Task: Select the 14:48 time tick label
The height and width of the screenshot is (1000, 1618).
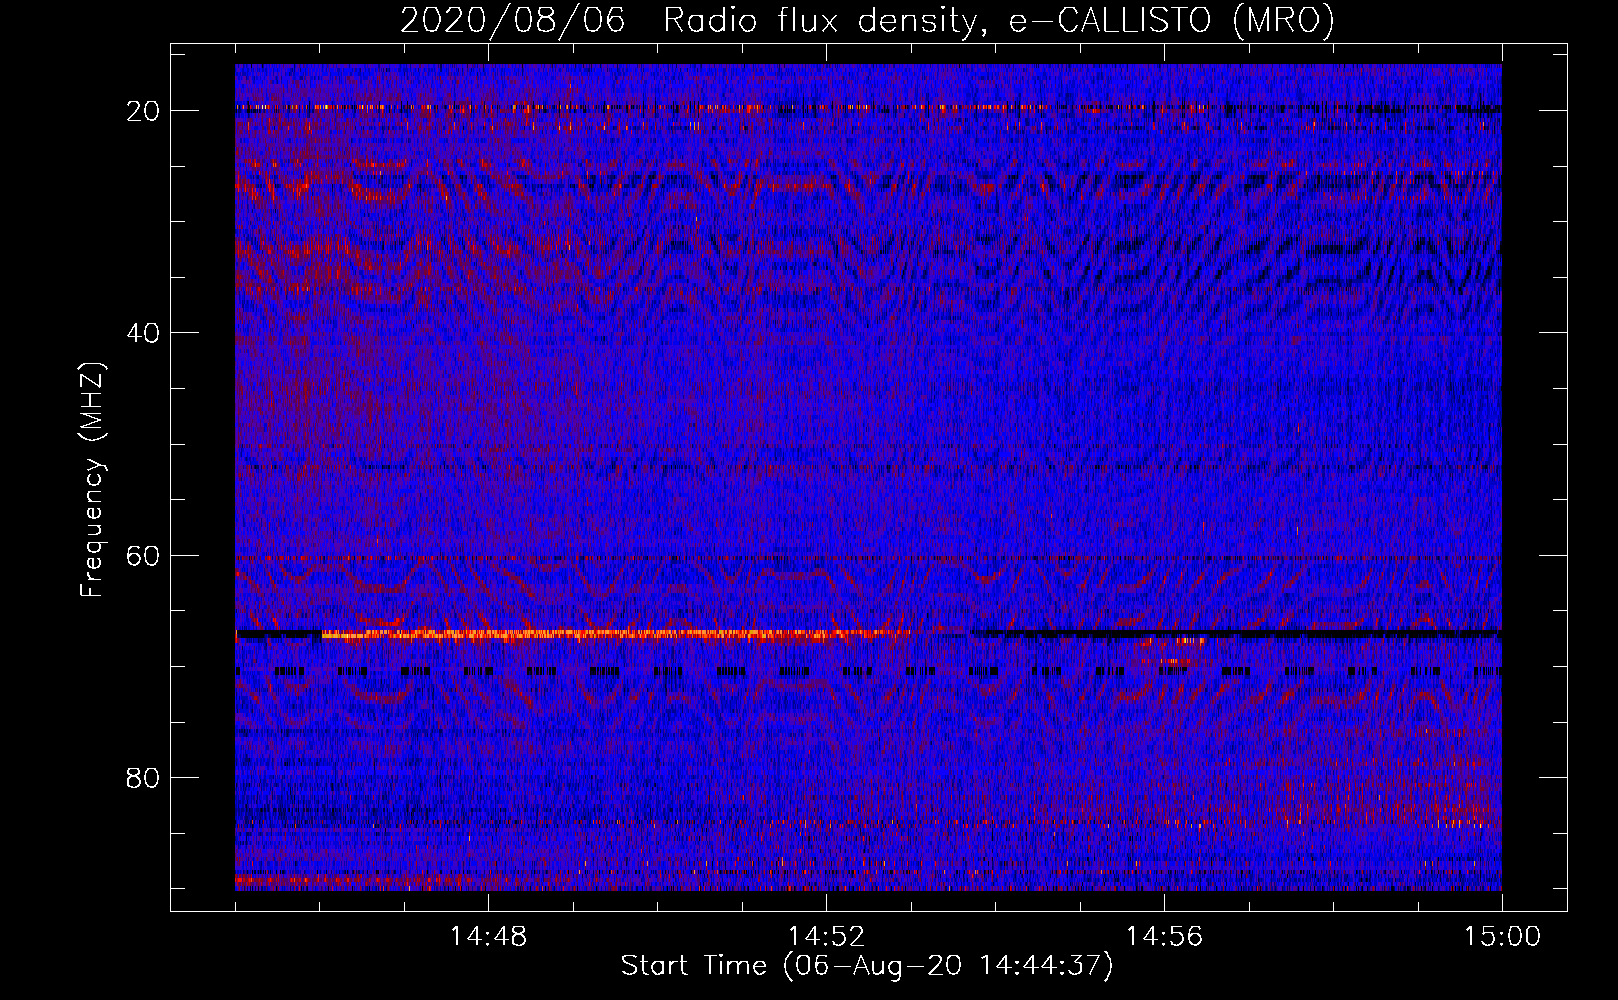Action: click(x=488, y=937)
